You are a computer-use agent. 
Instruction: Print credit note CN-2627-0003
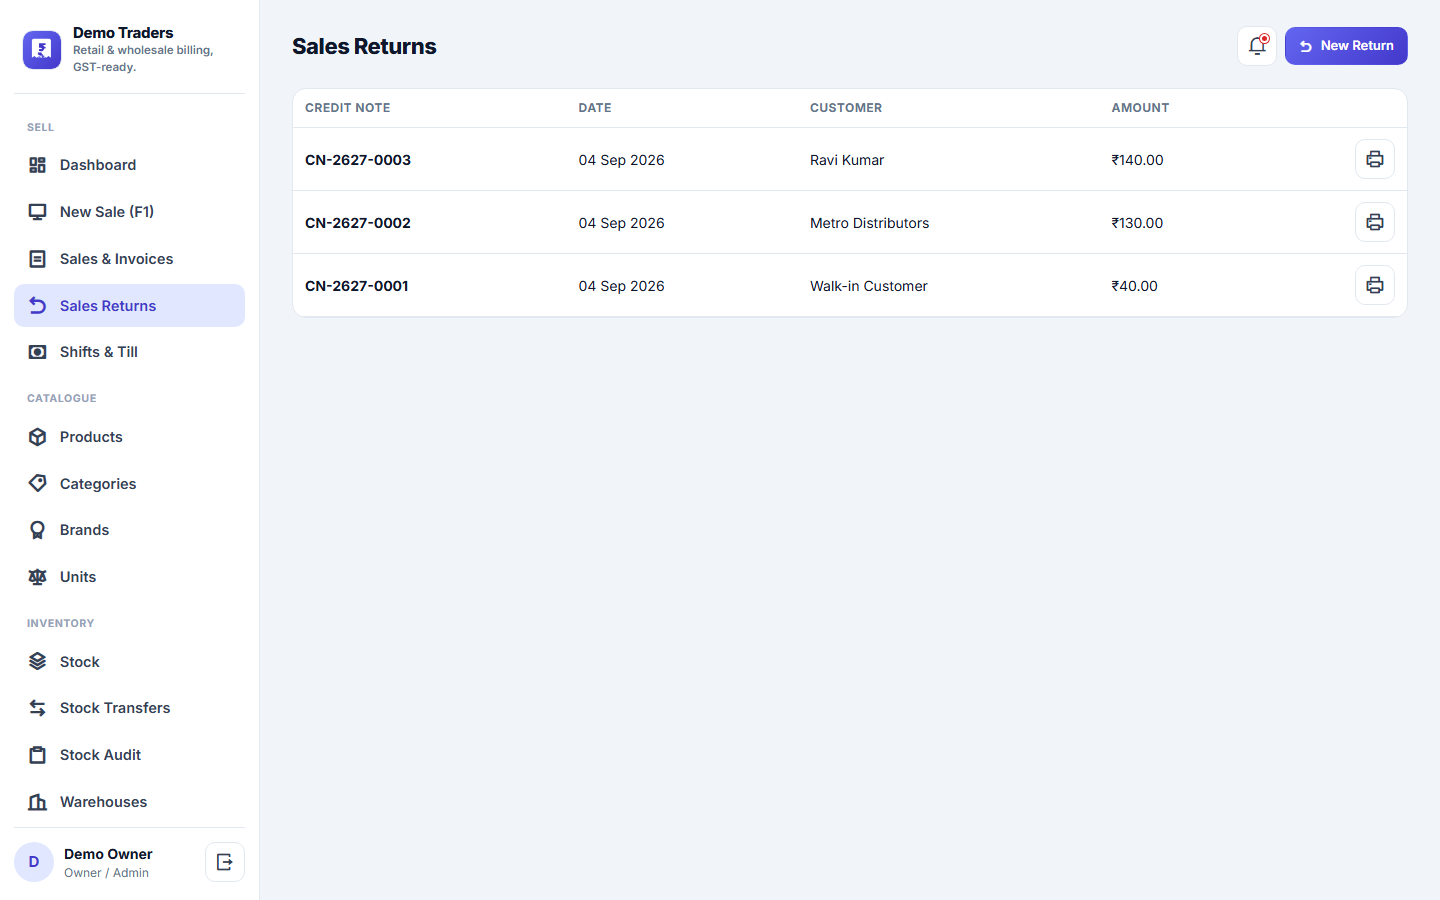pos(1375,159)
